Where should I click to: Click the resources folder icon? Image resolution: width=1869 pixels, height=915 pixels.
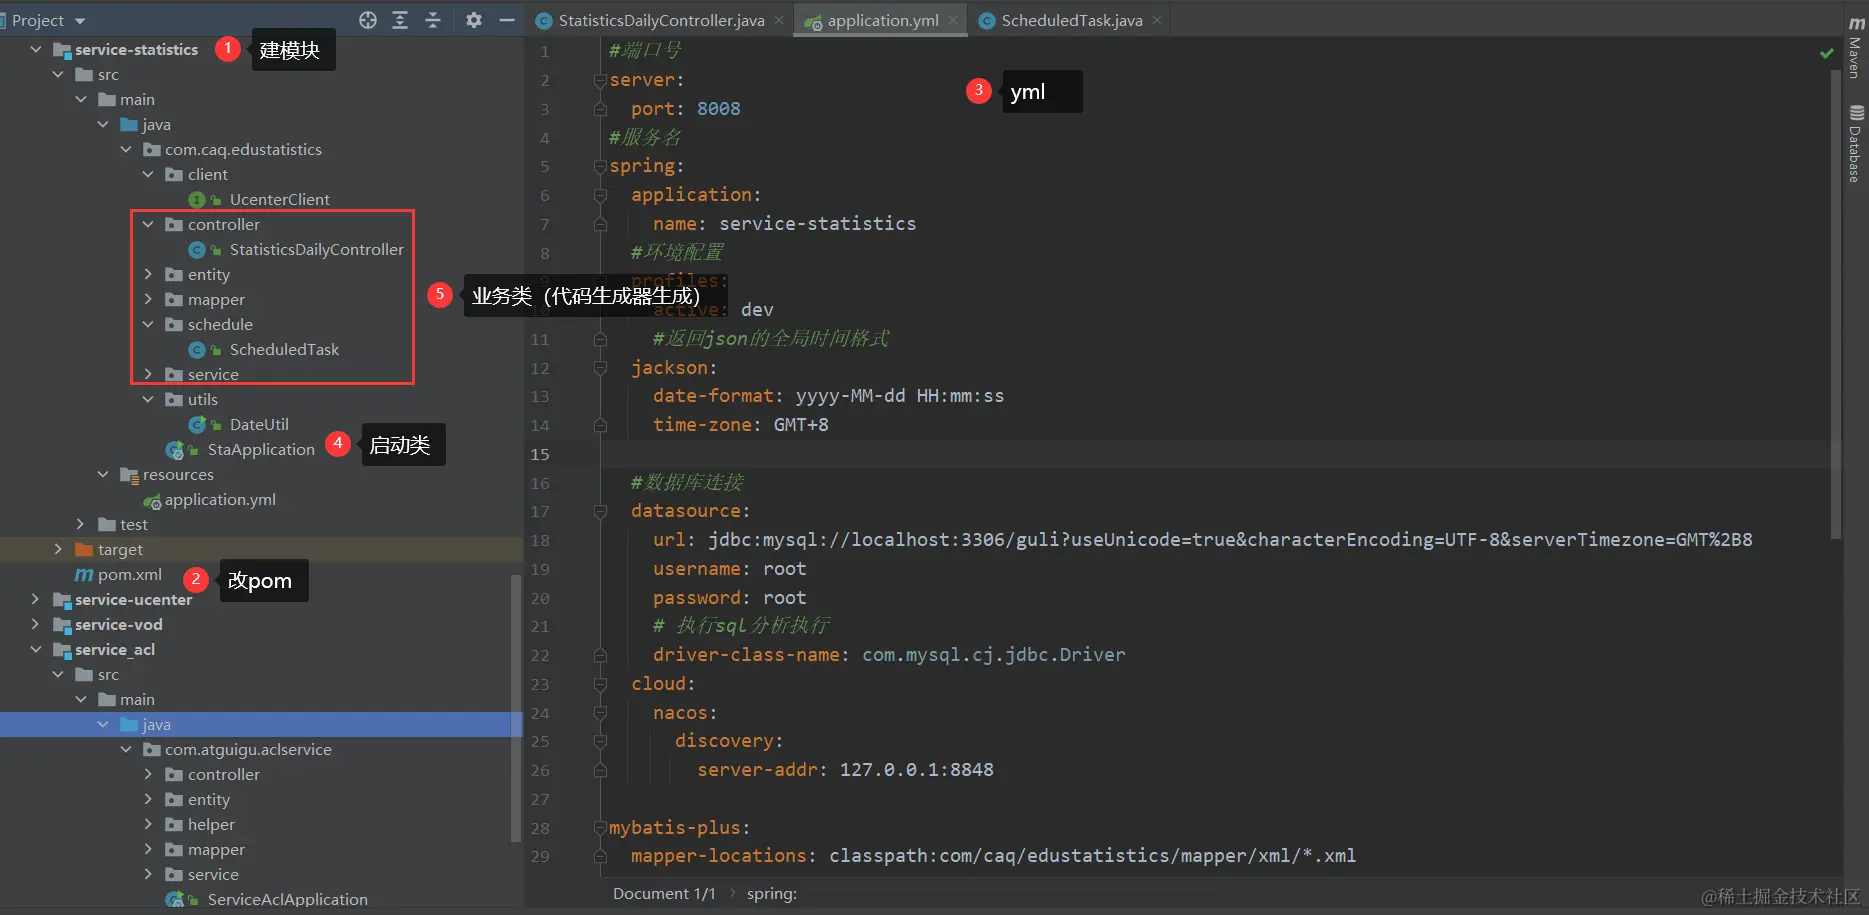pyautogui.click(x=129, y=475)
